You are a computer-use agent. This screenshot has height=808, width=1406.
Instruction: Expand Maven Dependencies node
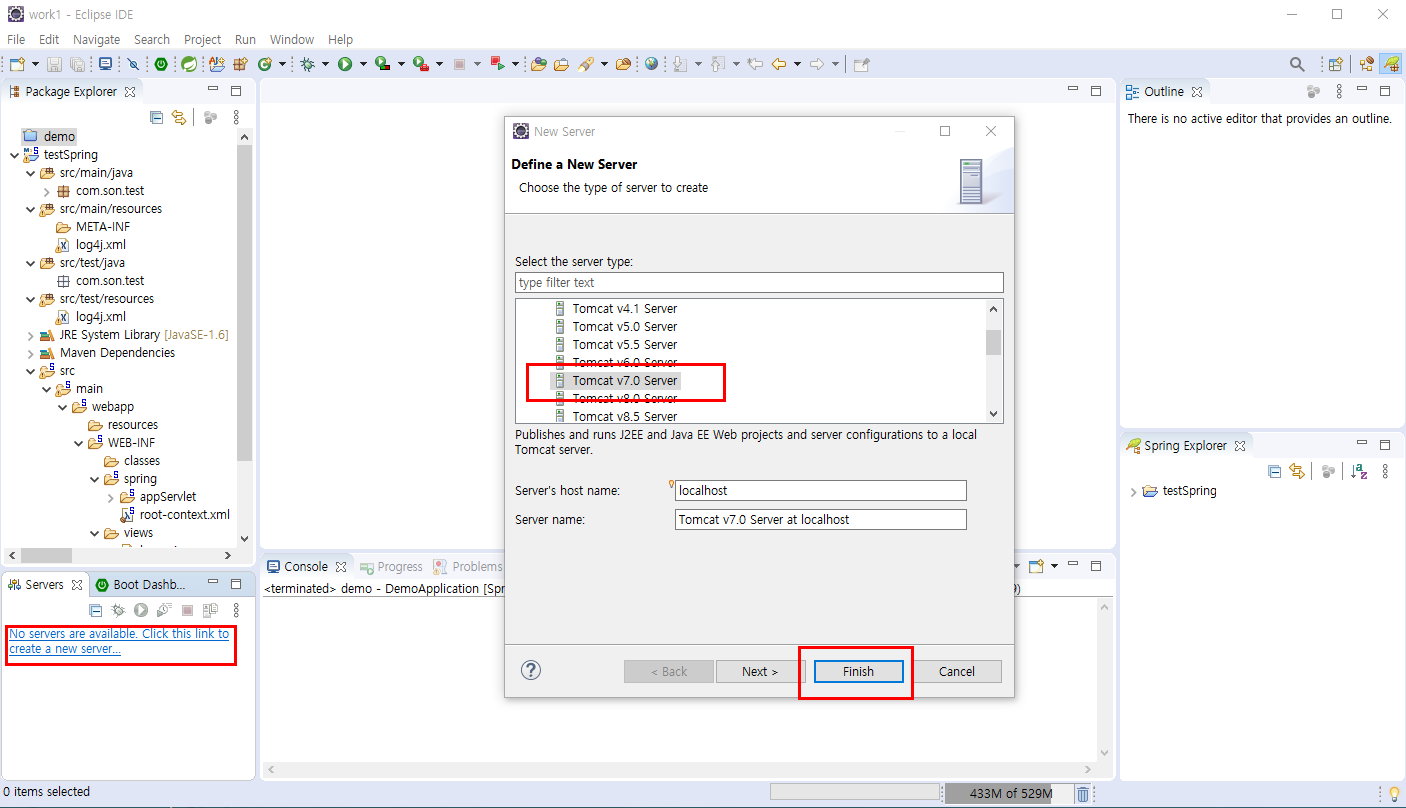[x=30, y=353]
